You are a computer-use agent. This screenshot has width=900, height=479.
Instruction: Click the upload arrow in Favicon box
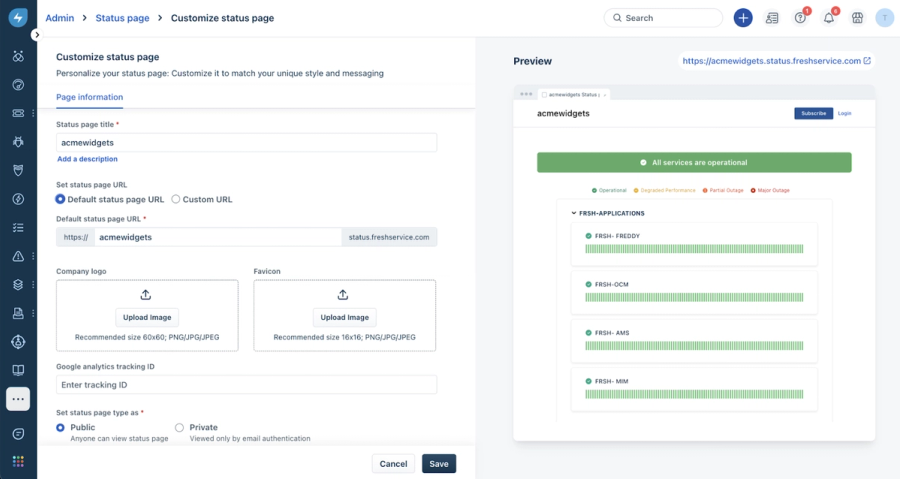[343, 295]
